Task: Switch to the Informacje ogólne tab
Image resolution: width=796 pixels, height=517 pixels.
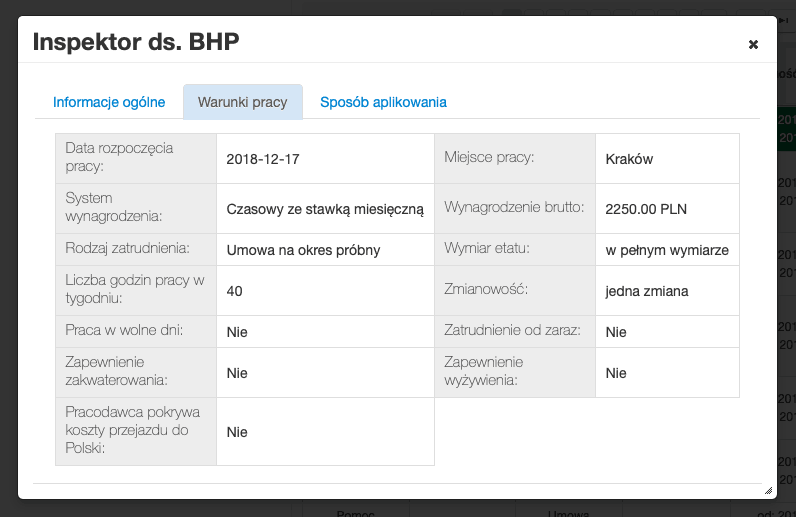Action: (109, 102)
